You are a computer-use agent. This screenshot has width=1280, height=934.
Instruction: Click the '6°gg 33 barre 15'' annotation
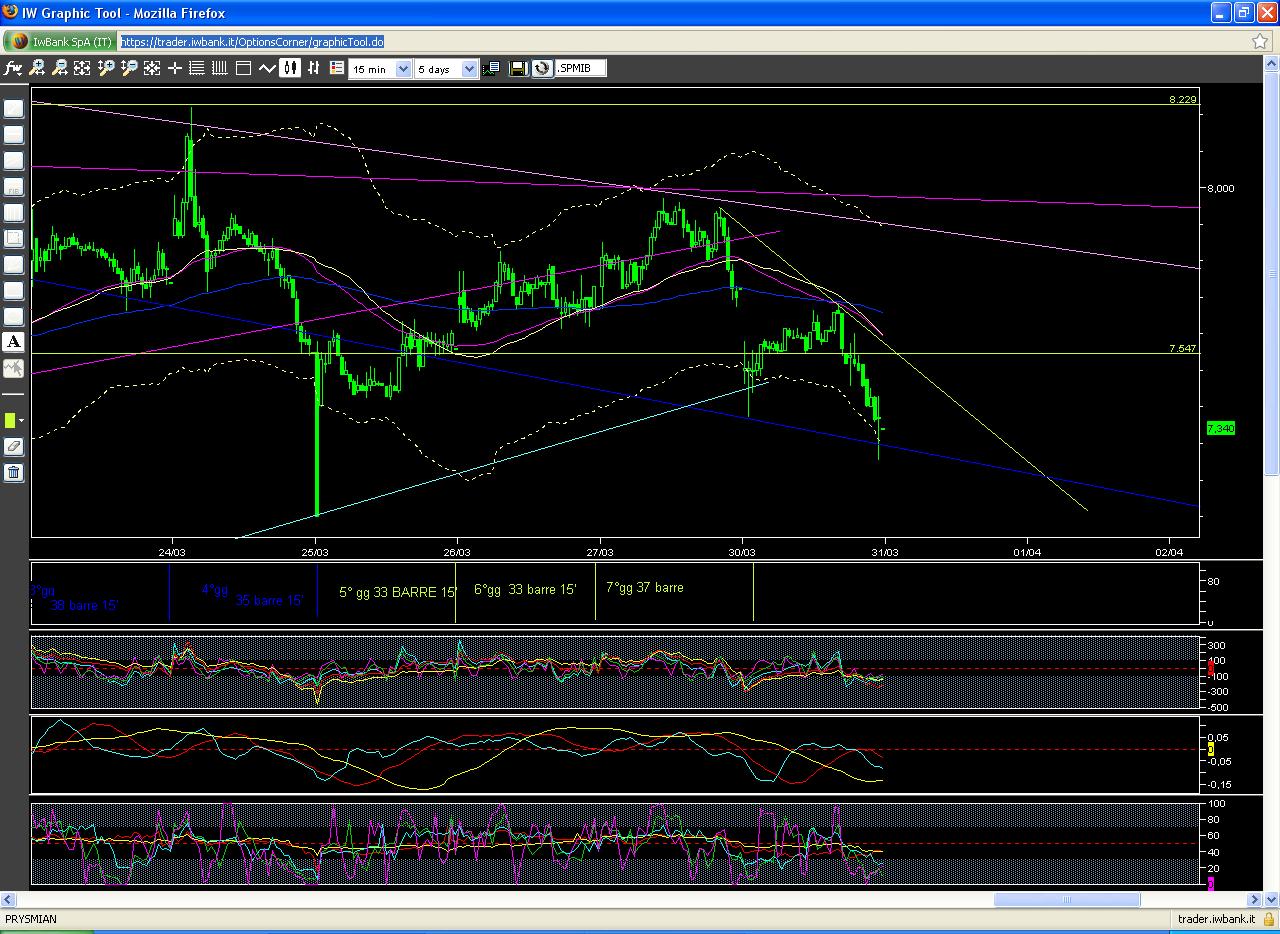[525, 589]
